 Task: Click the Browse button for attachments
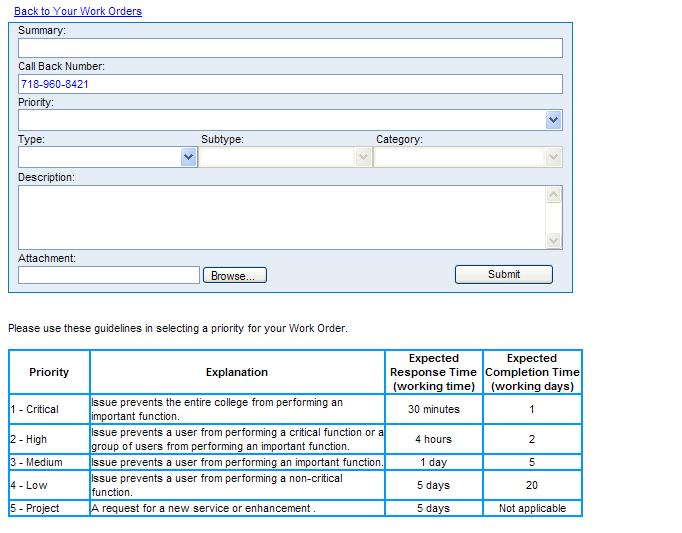click(x=235, y=275)
